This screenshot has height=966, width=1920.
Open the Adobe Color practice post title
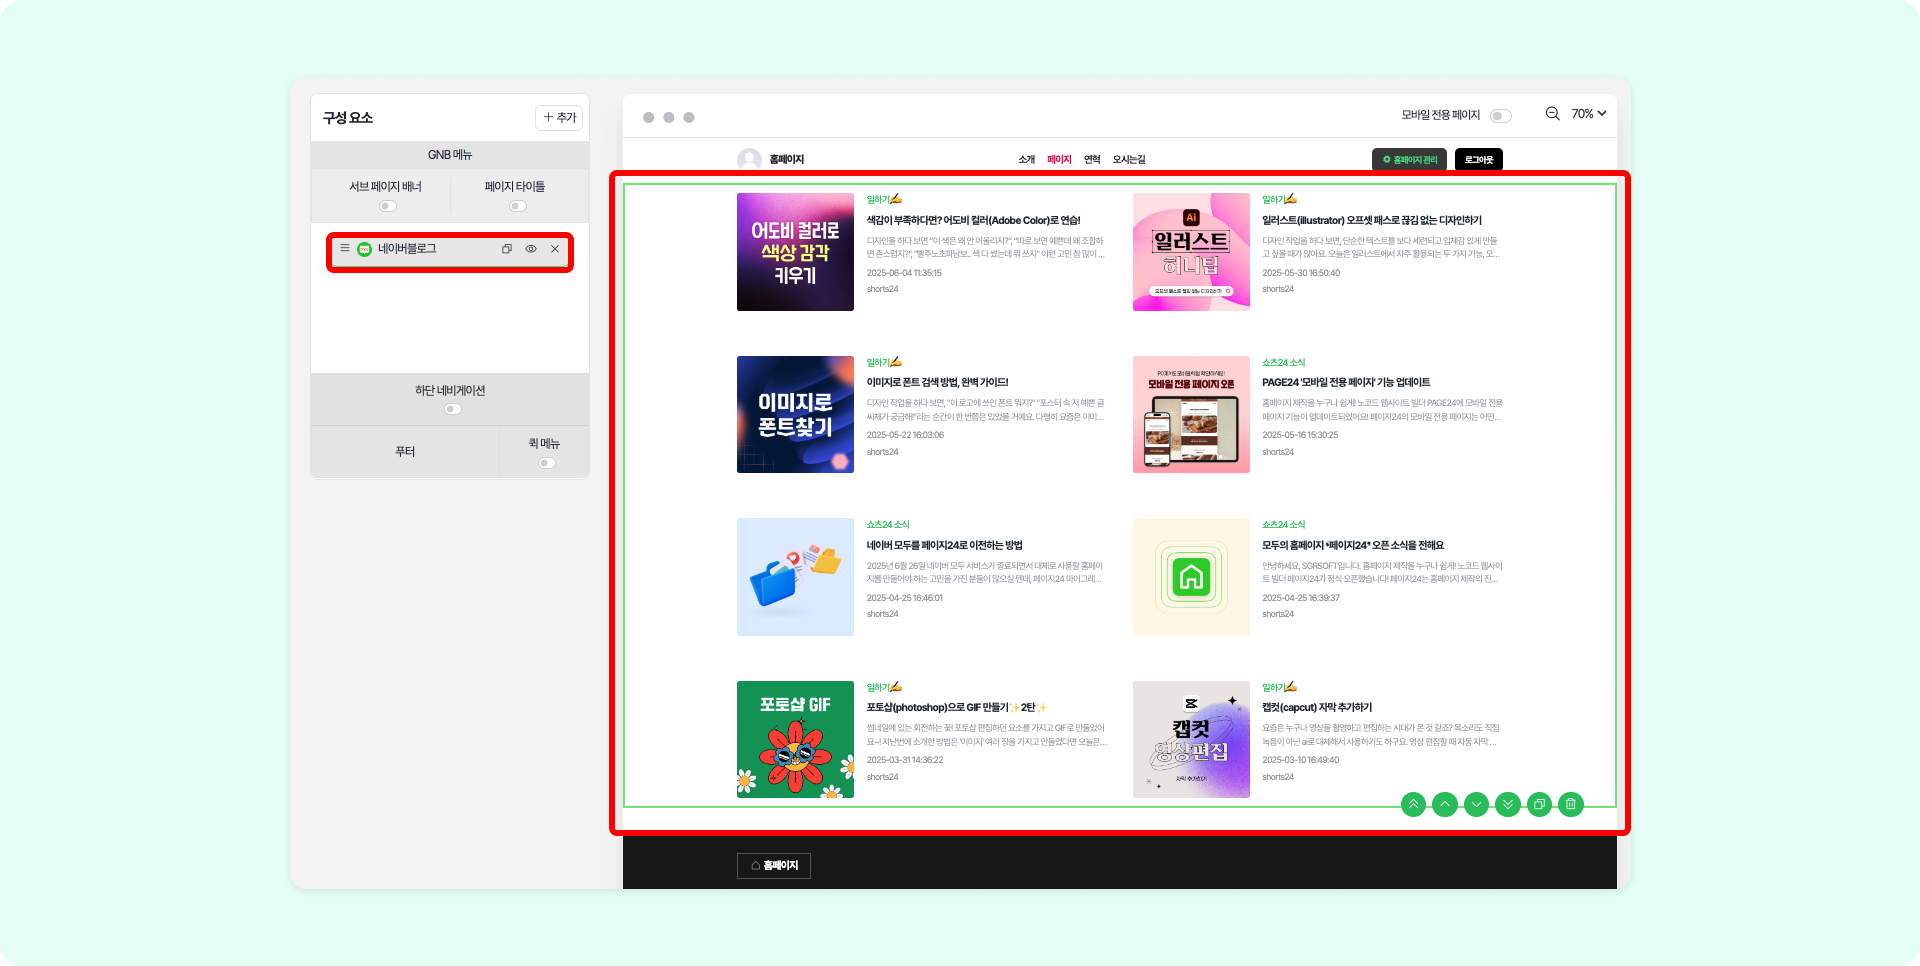point(973,220)
